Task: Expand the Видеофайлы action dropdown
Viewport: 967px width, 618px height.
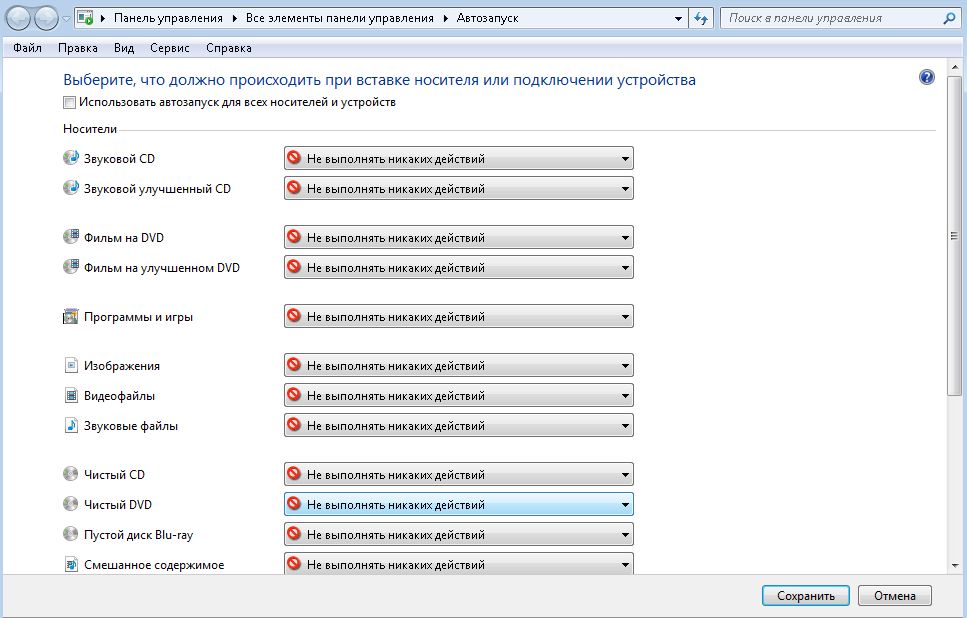Action: [458, 396]
